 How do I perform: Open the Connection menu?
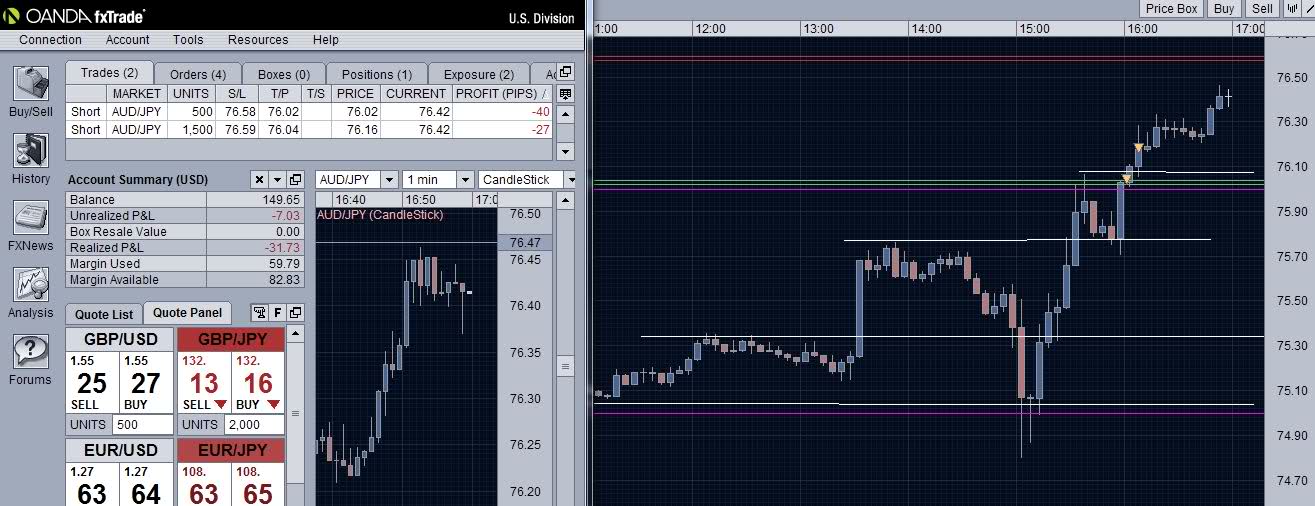(50, 40)
